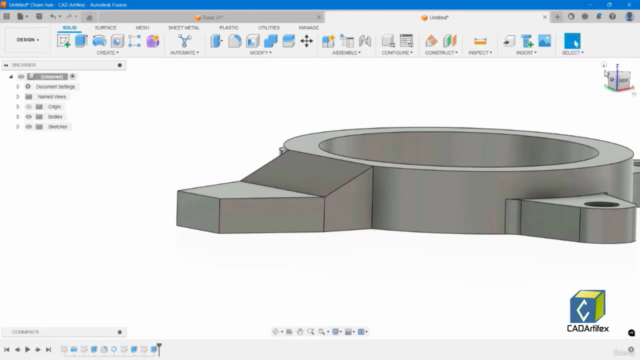
Task: Toggle visibility of the Sketches folder
Action: 29,127
